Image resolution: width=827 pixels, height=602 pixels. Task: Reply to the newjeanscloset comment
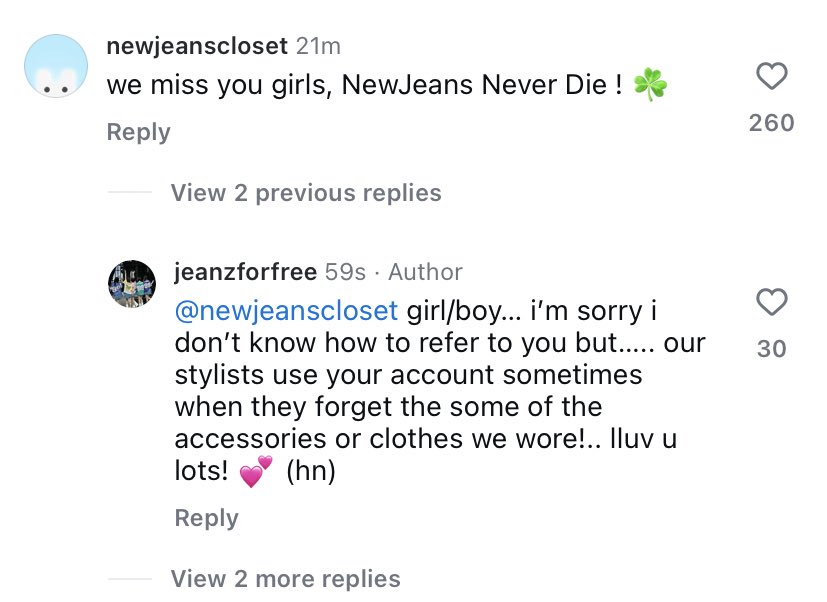(138, 132)
